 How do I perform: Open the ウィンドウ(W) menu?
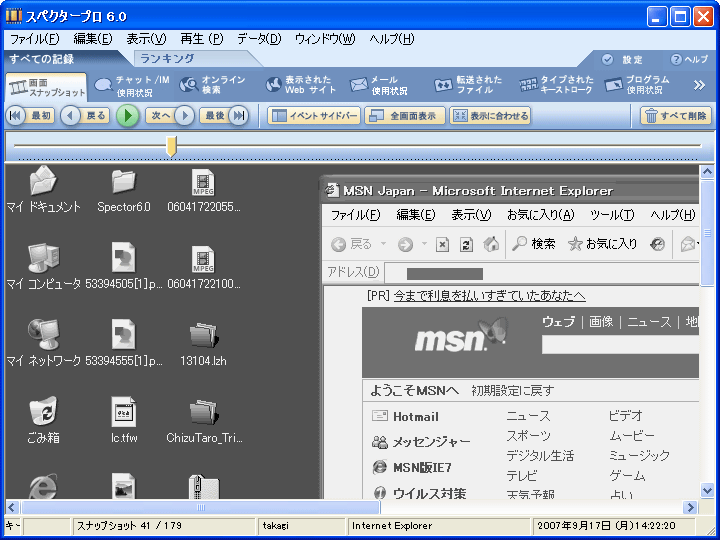click(325, 39)
